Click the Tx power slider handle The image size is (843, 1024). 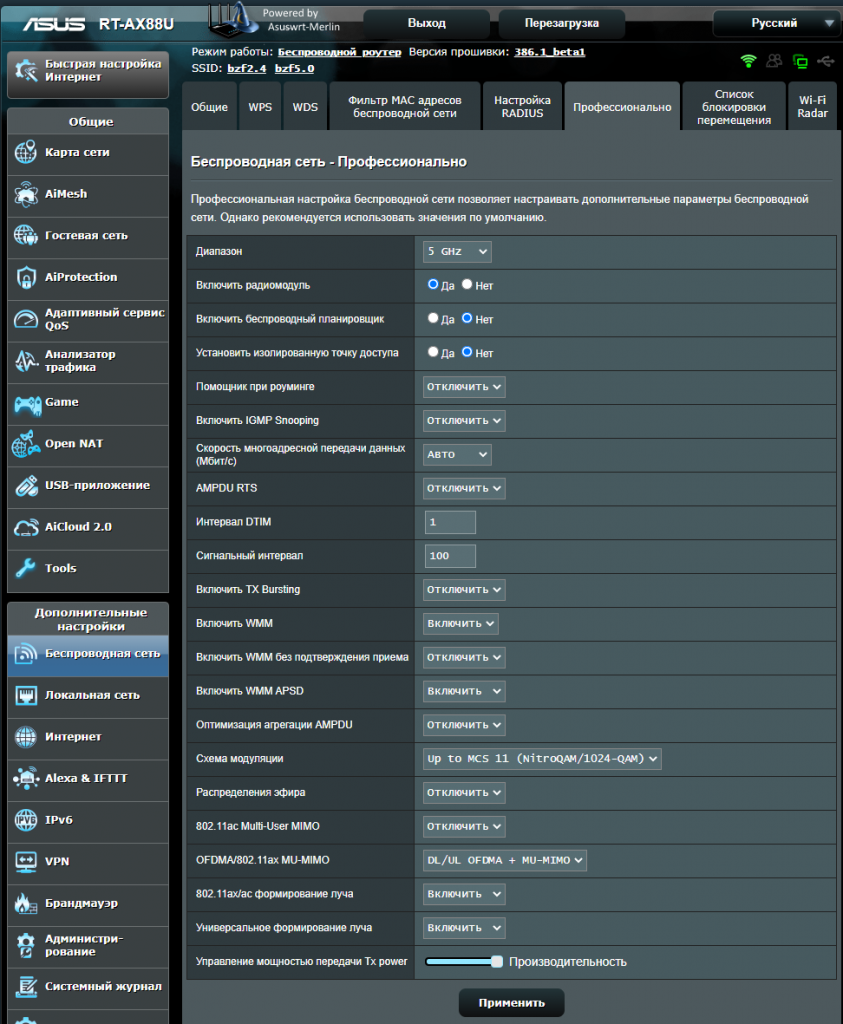[497, 961]
